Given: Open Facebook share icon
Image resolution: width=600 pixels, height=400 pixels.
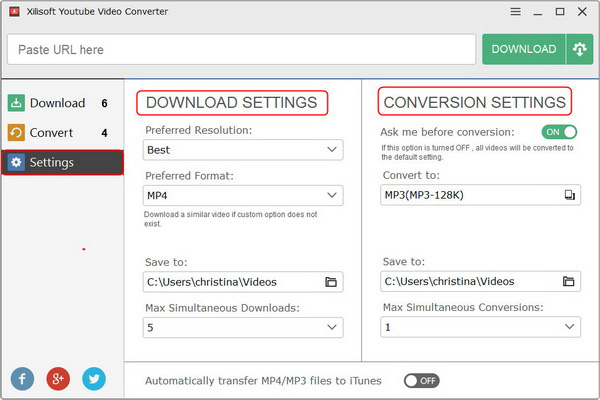Looking at the screenshot, I should 22,379.
